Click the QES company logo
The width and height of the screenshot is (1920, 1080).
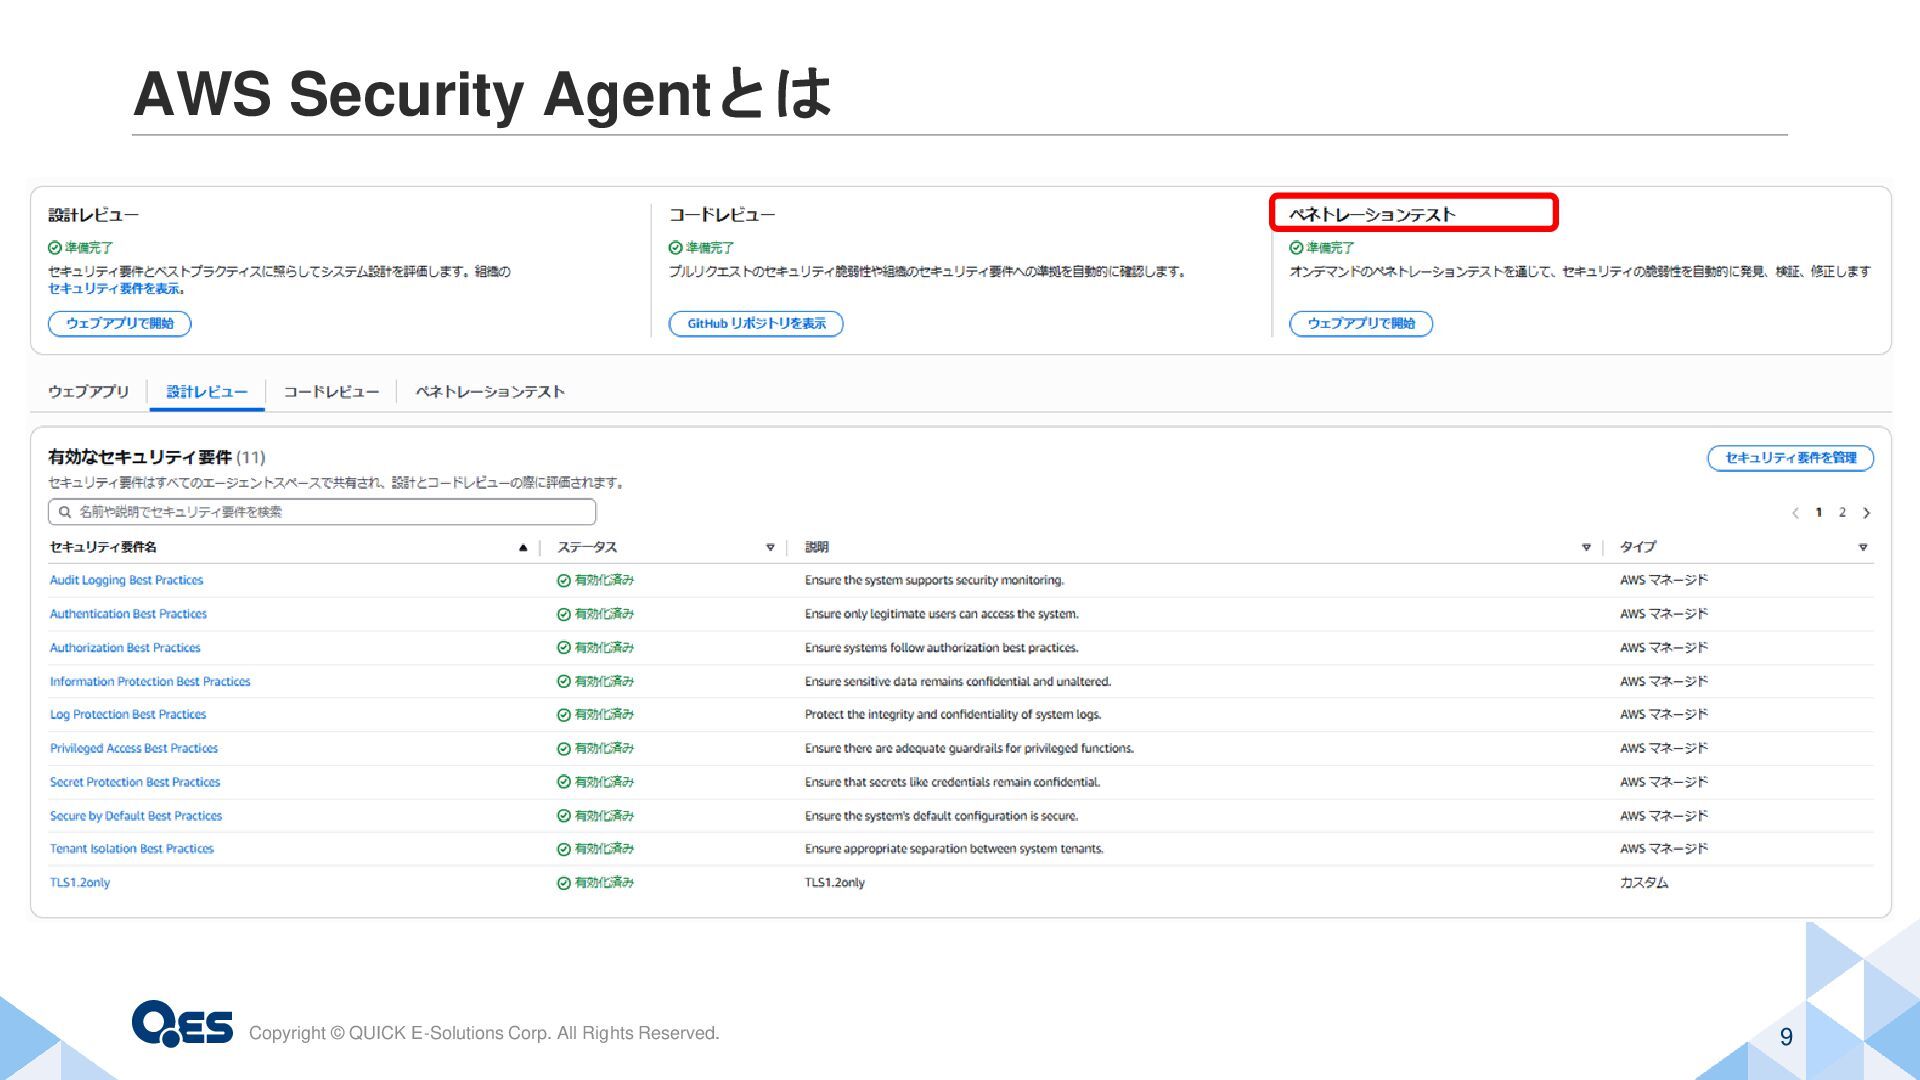coord(182,1023)
